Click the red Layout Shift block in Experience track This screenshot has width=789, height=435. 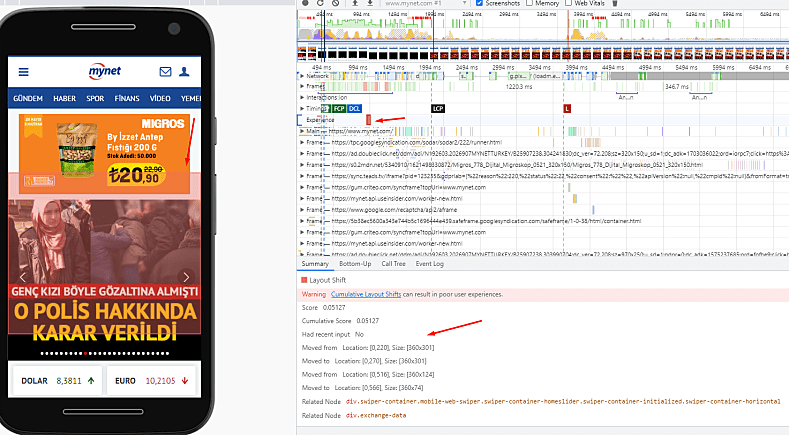click(368, 120)
